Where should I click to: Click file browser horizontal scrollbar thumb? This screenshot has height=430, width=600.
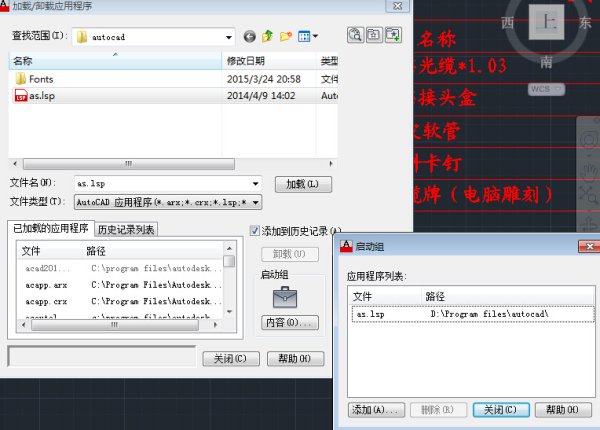coord(129,164)
